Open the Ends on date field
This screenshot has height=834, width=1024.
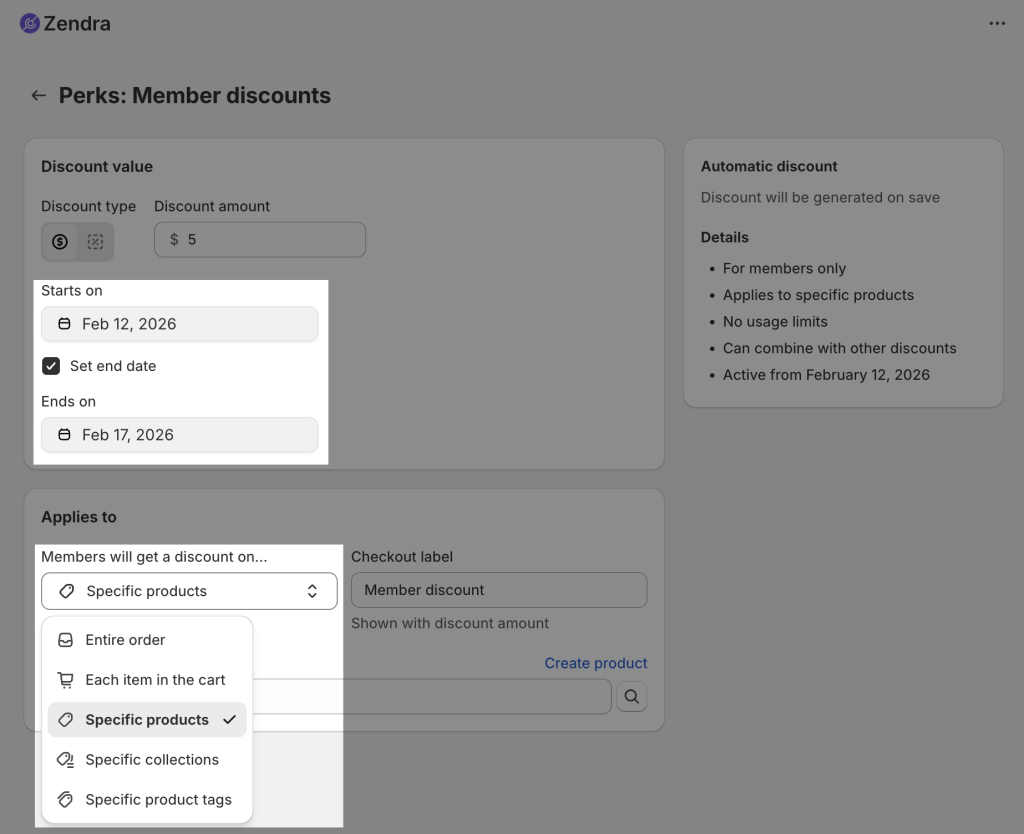pos(180,435)
